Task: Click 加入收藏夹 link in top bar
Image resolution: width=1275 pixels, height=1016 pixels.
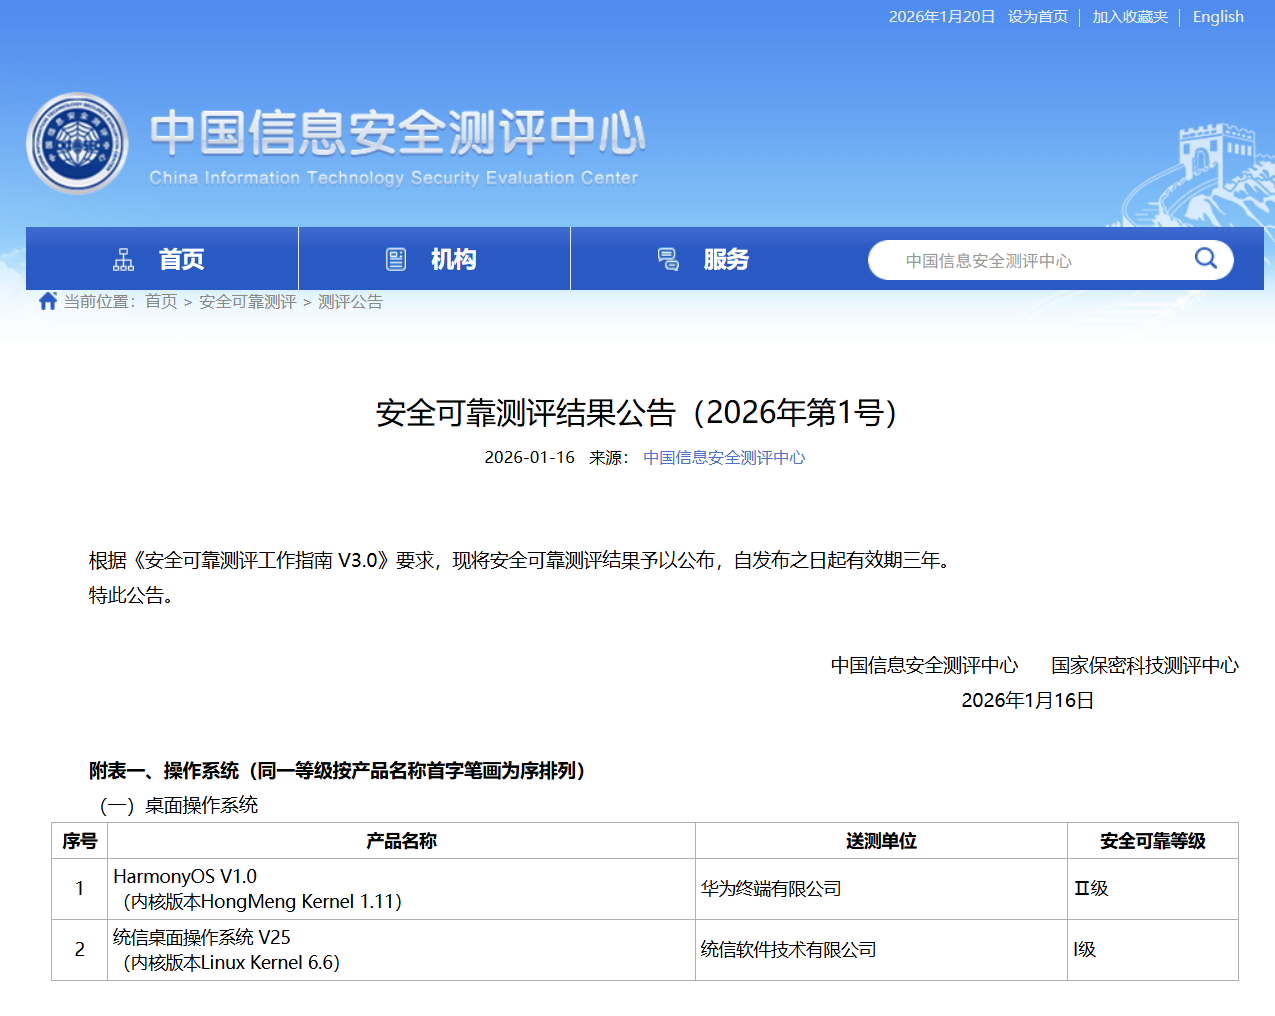Action: [x=1129, y=17]
